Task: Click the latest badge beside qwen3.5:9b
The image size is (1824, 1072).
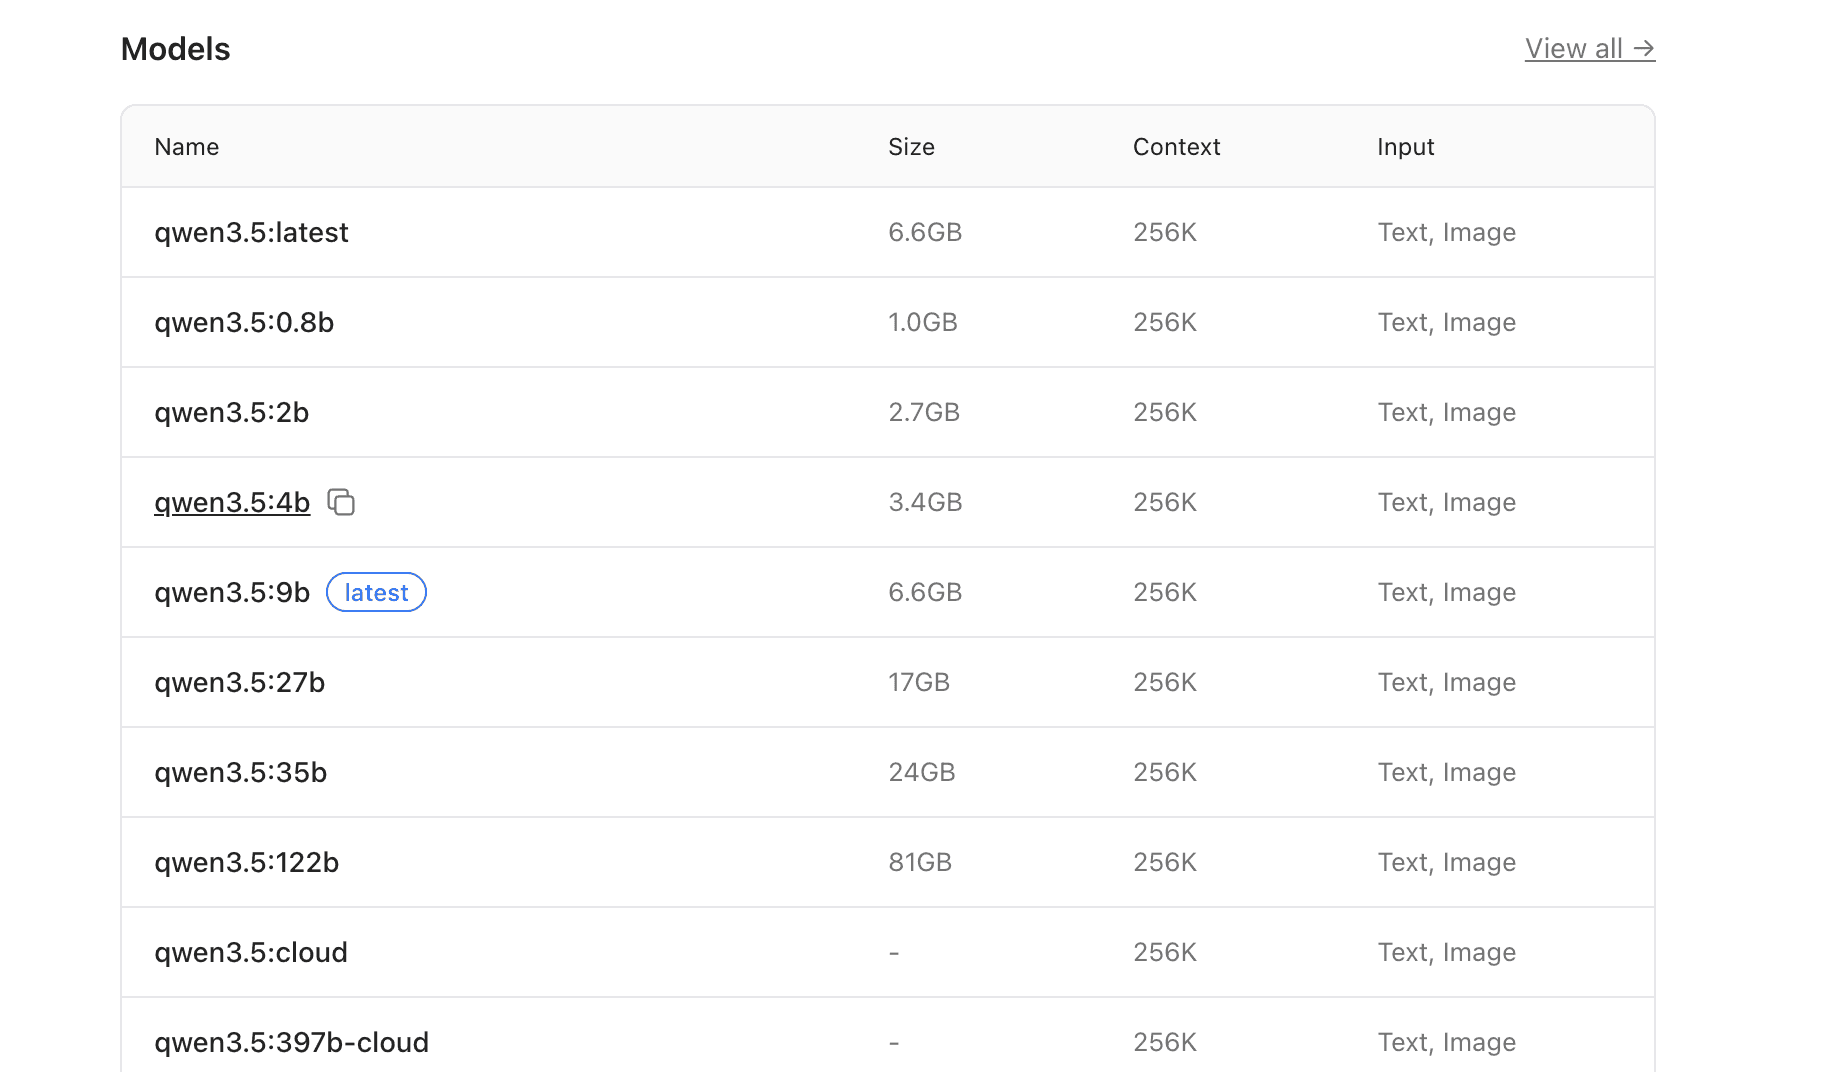Action: [x=377, y=592]
